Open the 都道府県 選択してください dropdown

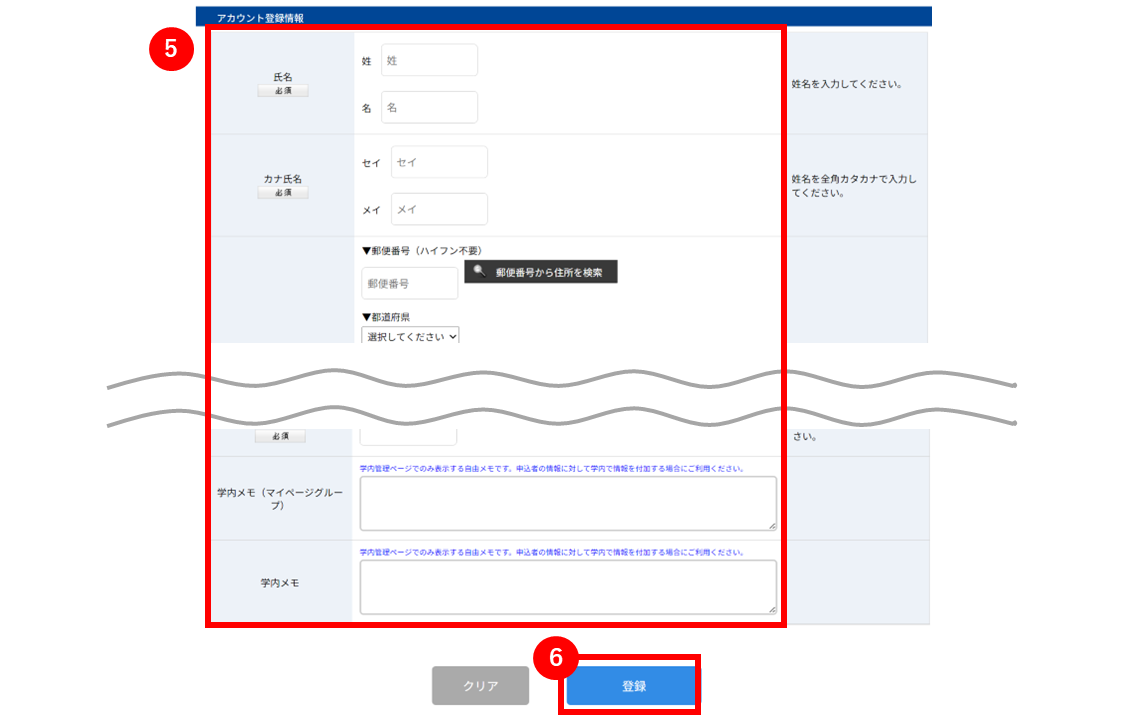tap(410, 335)
